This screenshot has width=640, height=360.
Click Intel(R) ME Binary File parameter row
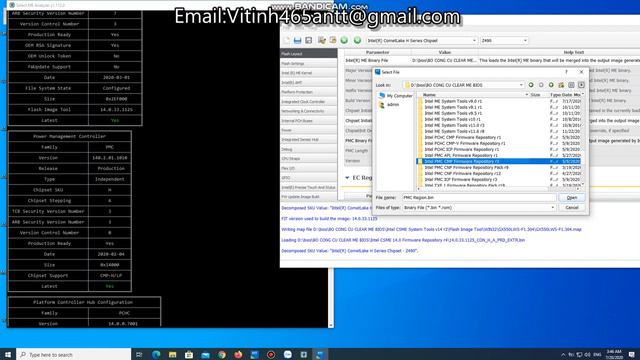click(x=492, y=60)
